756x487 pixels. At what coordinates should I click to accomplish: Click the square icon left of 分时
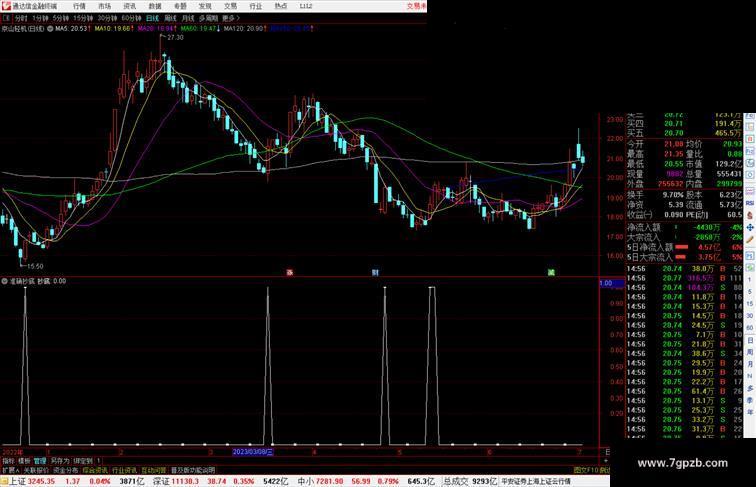click(x=7, y=18)
